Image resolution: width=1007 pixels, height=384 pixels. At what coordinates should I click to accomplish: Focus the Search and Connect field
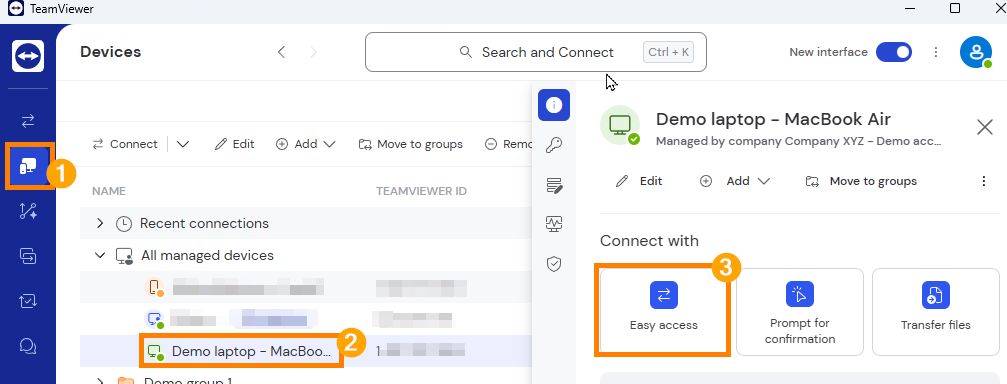[x=536, y=52]
